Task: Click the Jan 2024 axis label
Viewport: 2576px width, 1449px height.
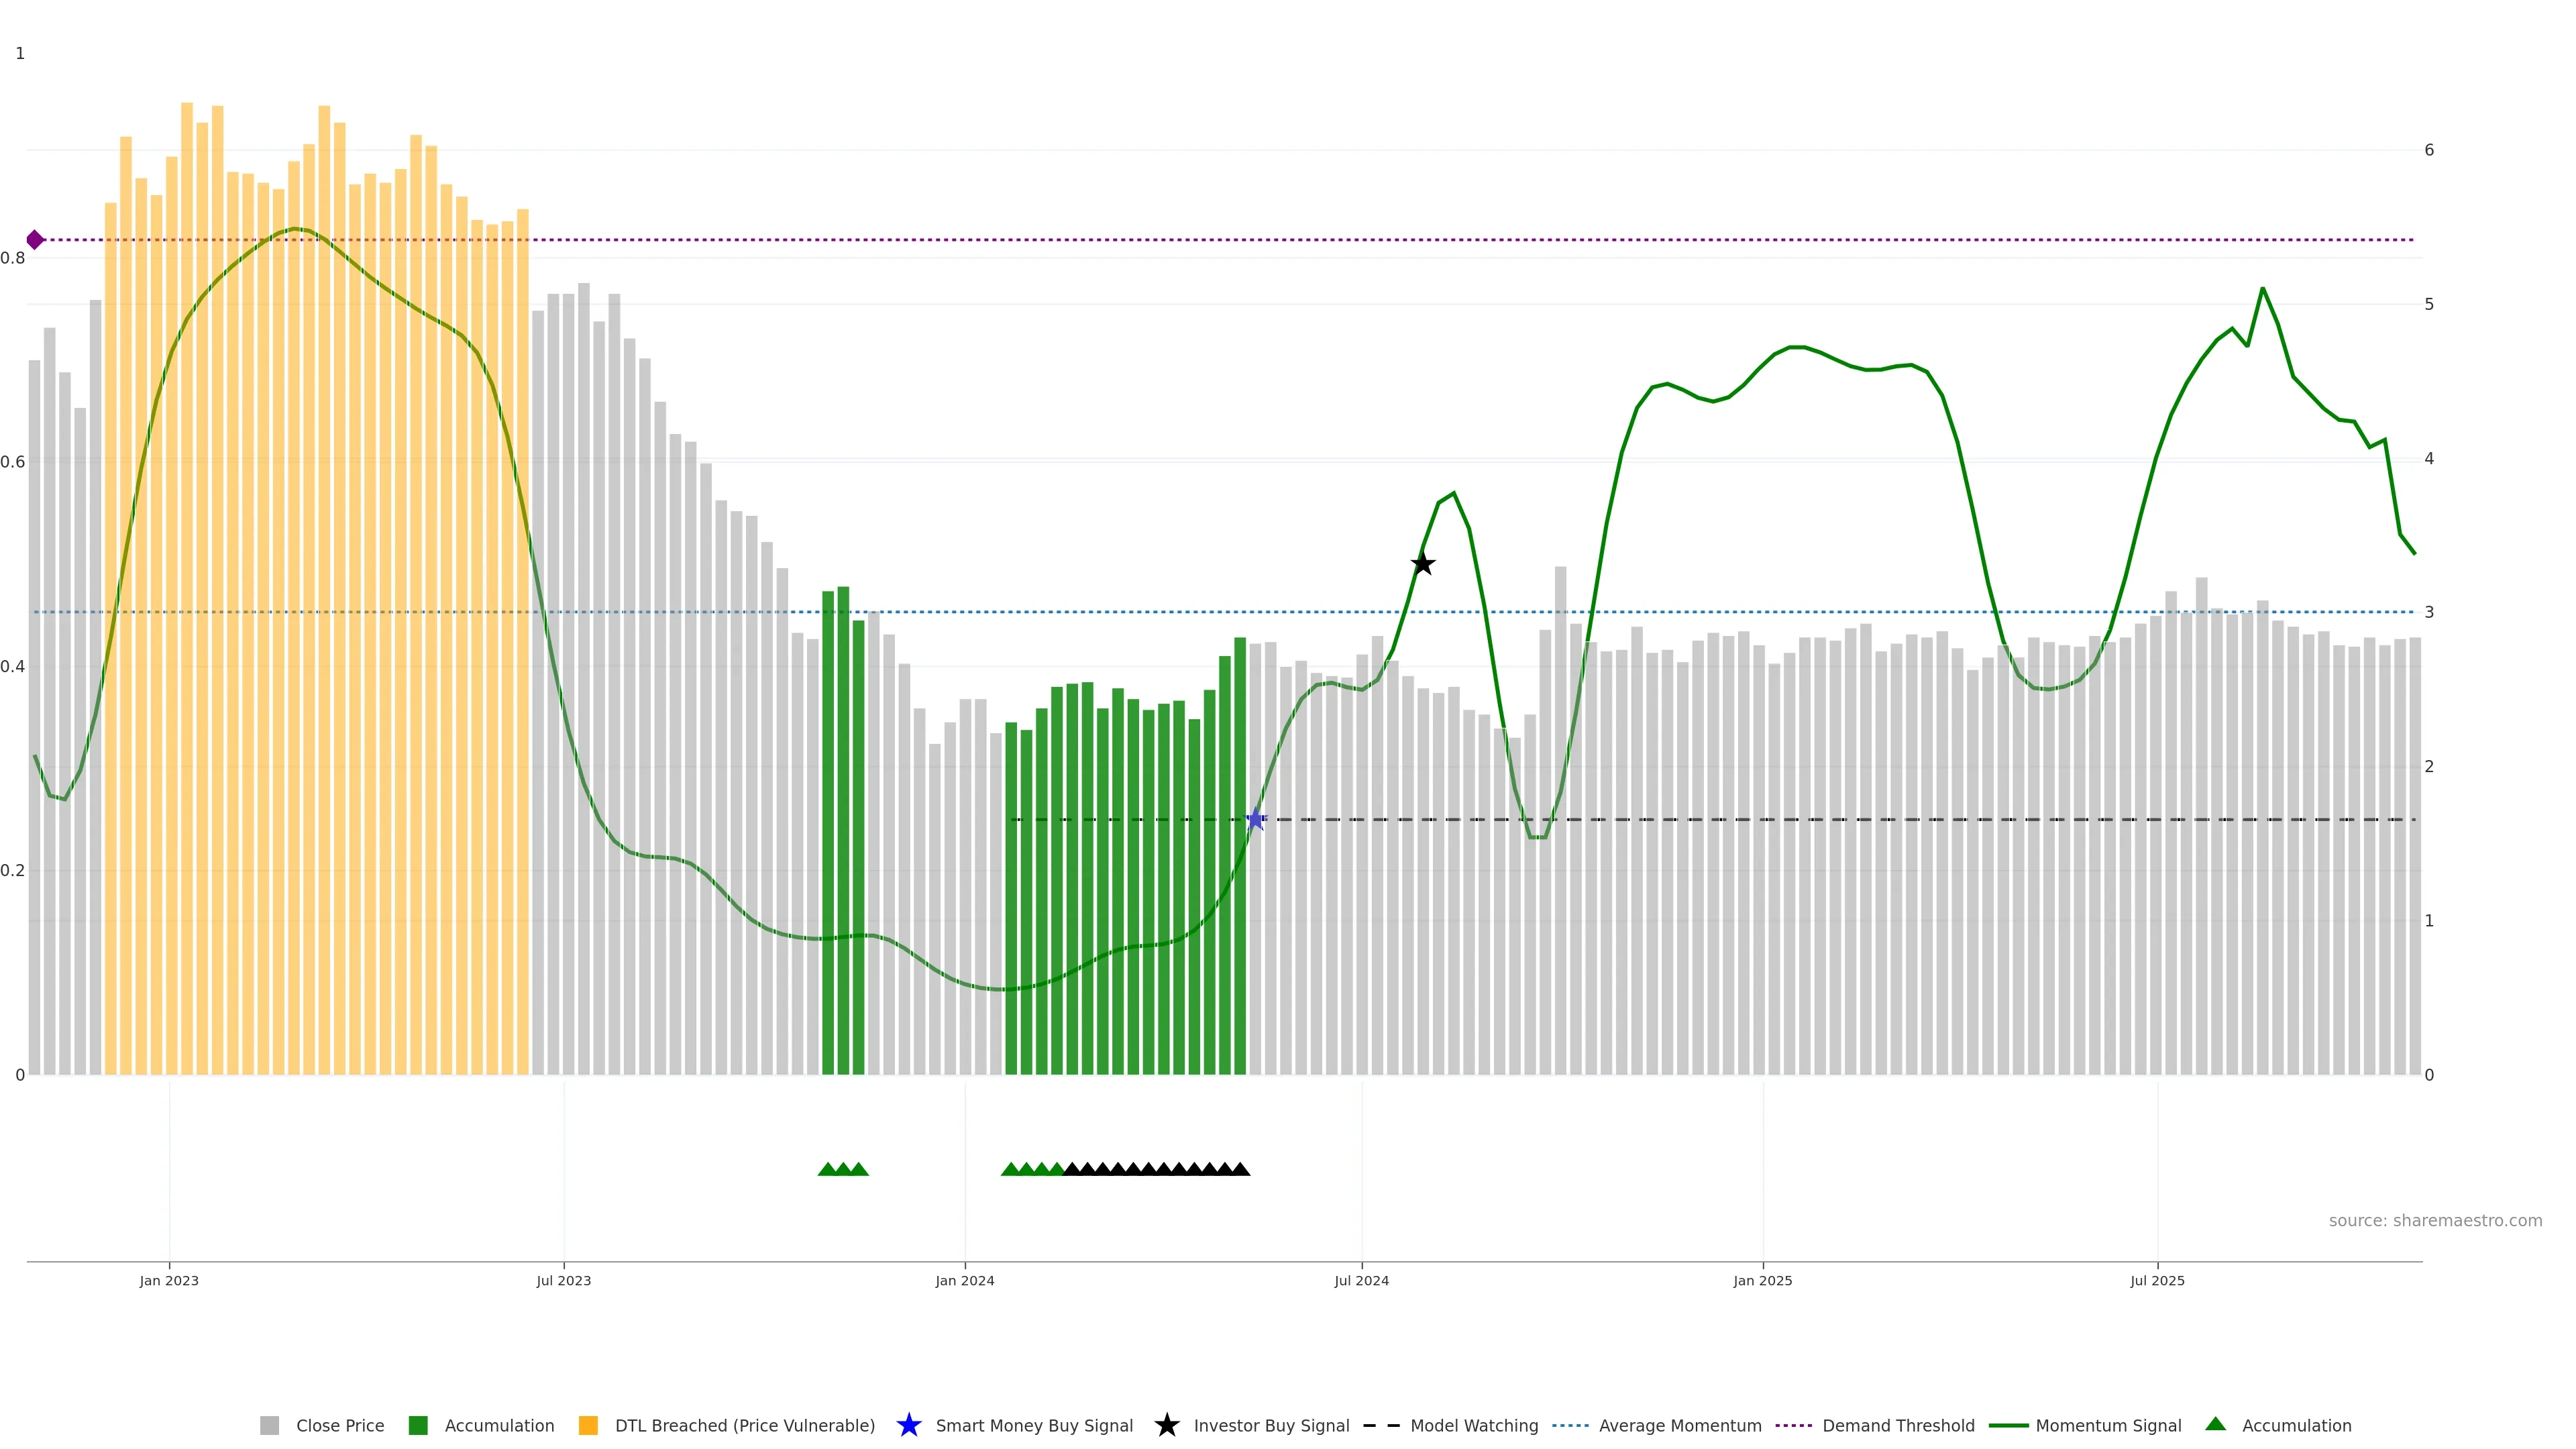Action: [x=965, y=1281]
